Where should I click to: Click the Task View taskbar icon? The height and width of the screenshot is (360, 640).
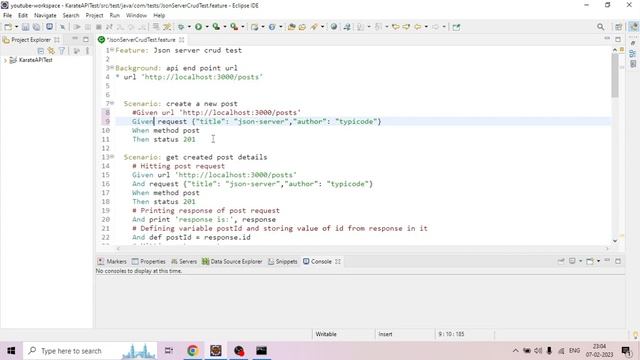pos(169,351)
